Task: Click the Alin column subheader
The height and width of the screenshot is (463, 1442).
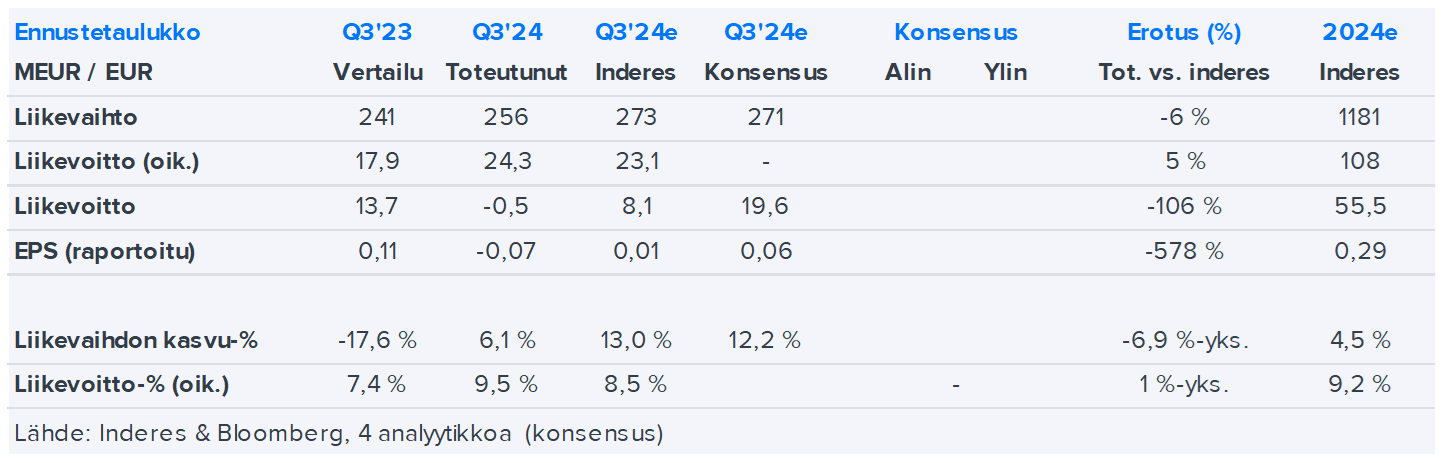Action: pyautogui.click(x=907, y=72)
